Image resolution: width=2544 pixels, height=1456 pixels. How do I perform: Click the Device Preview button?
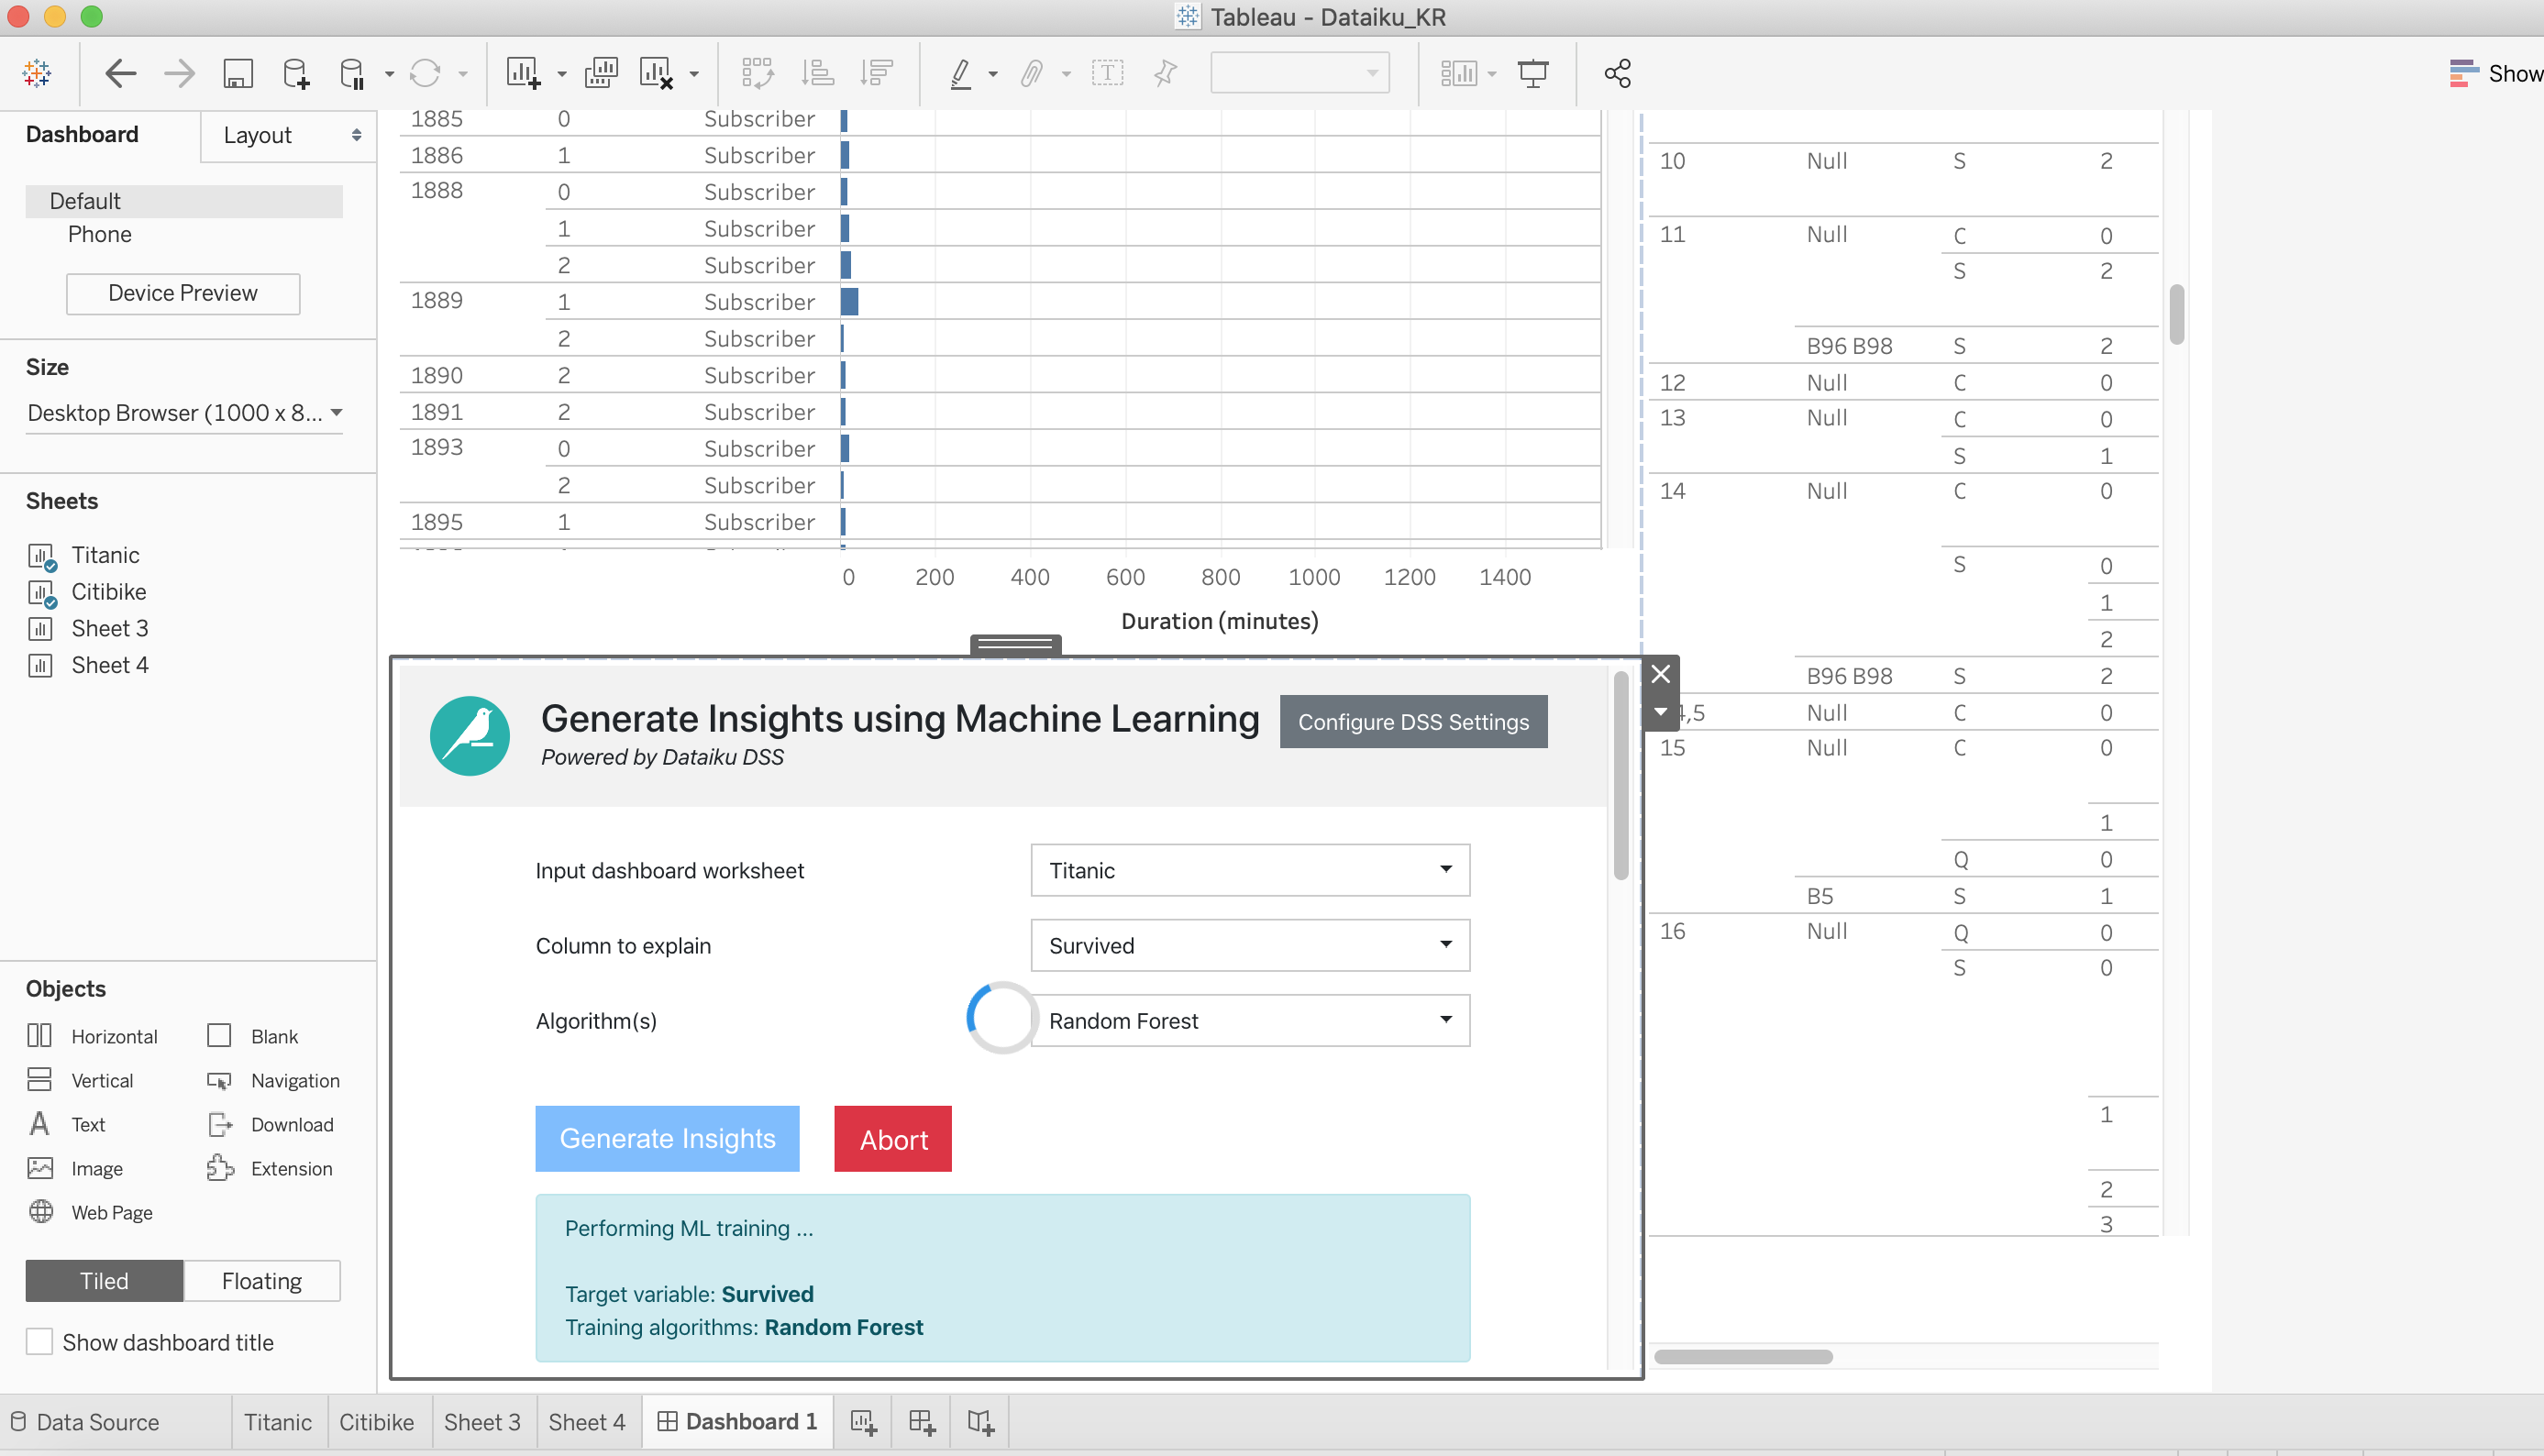183,293
